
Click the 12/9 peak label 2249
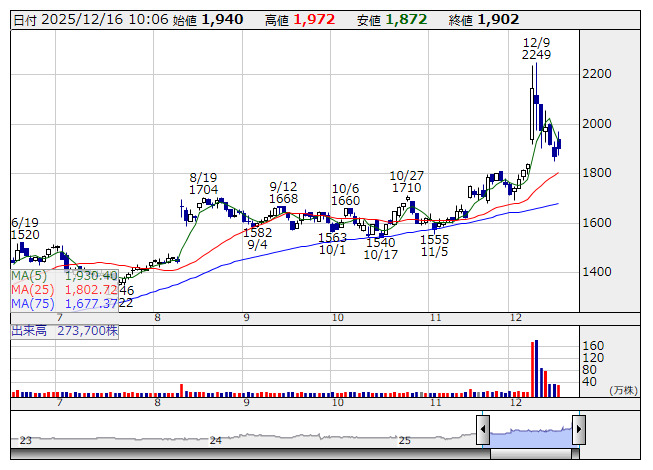point(536,55)
